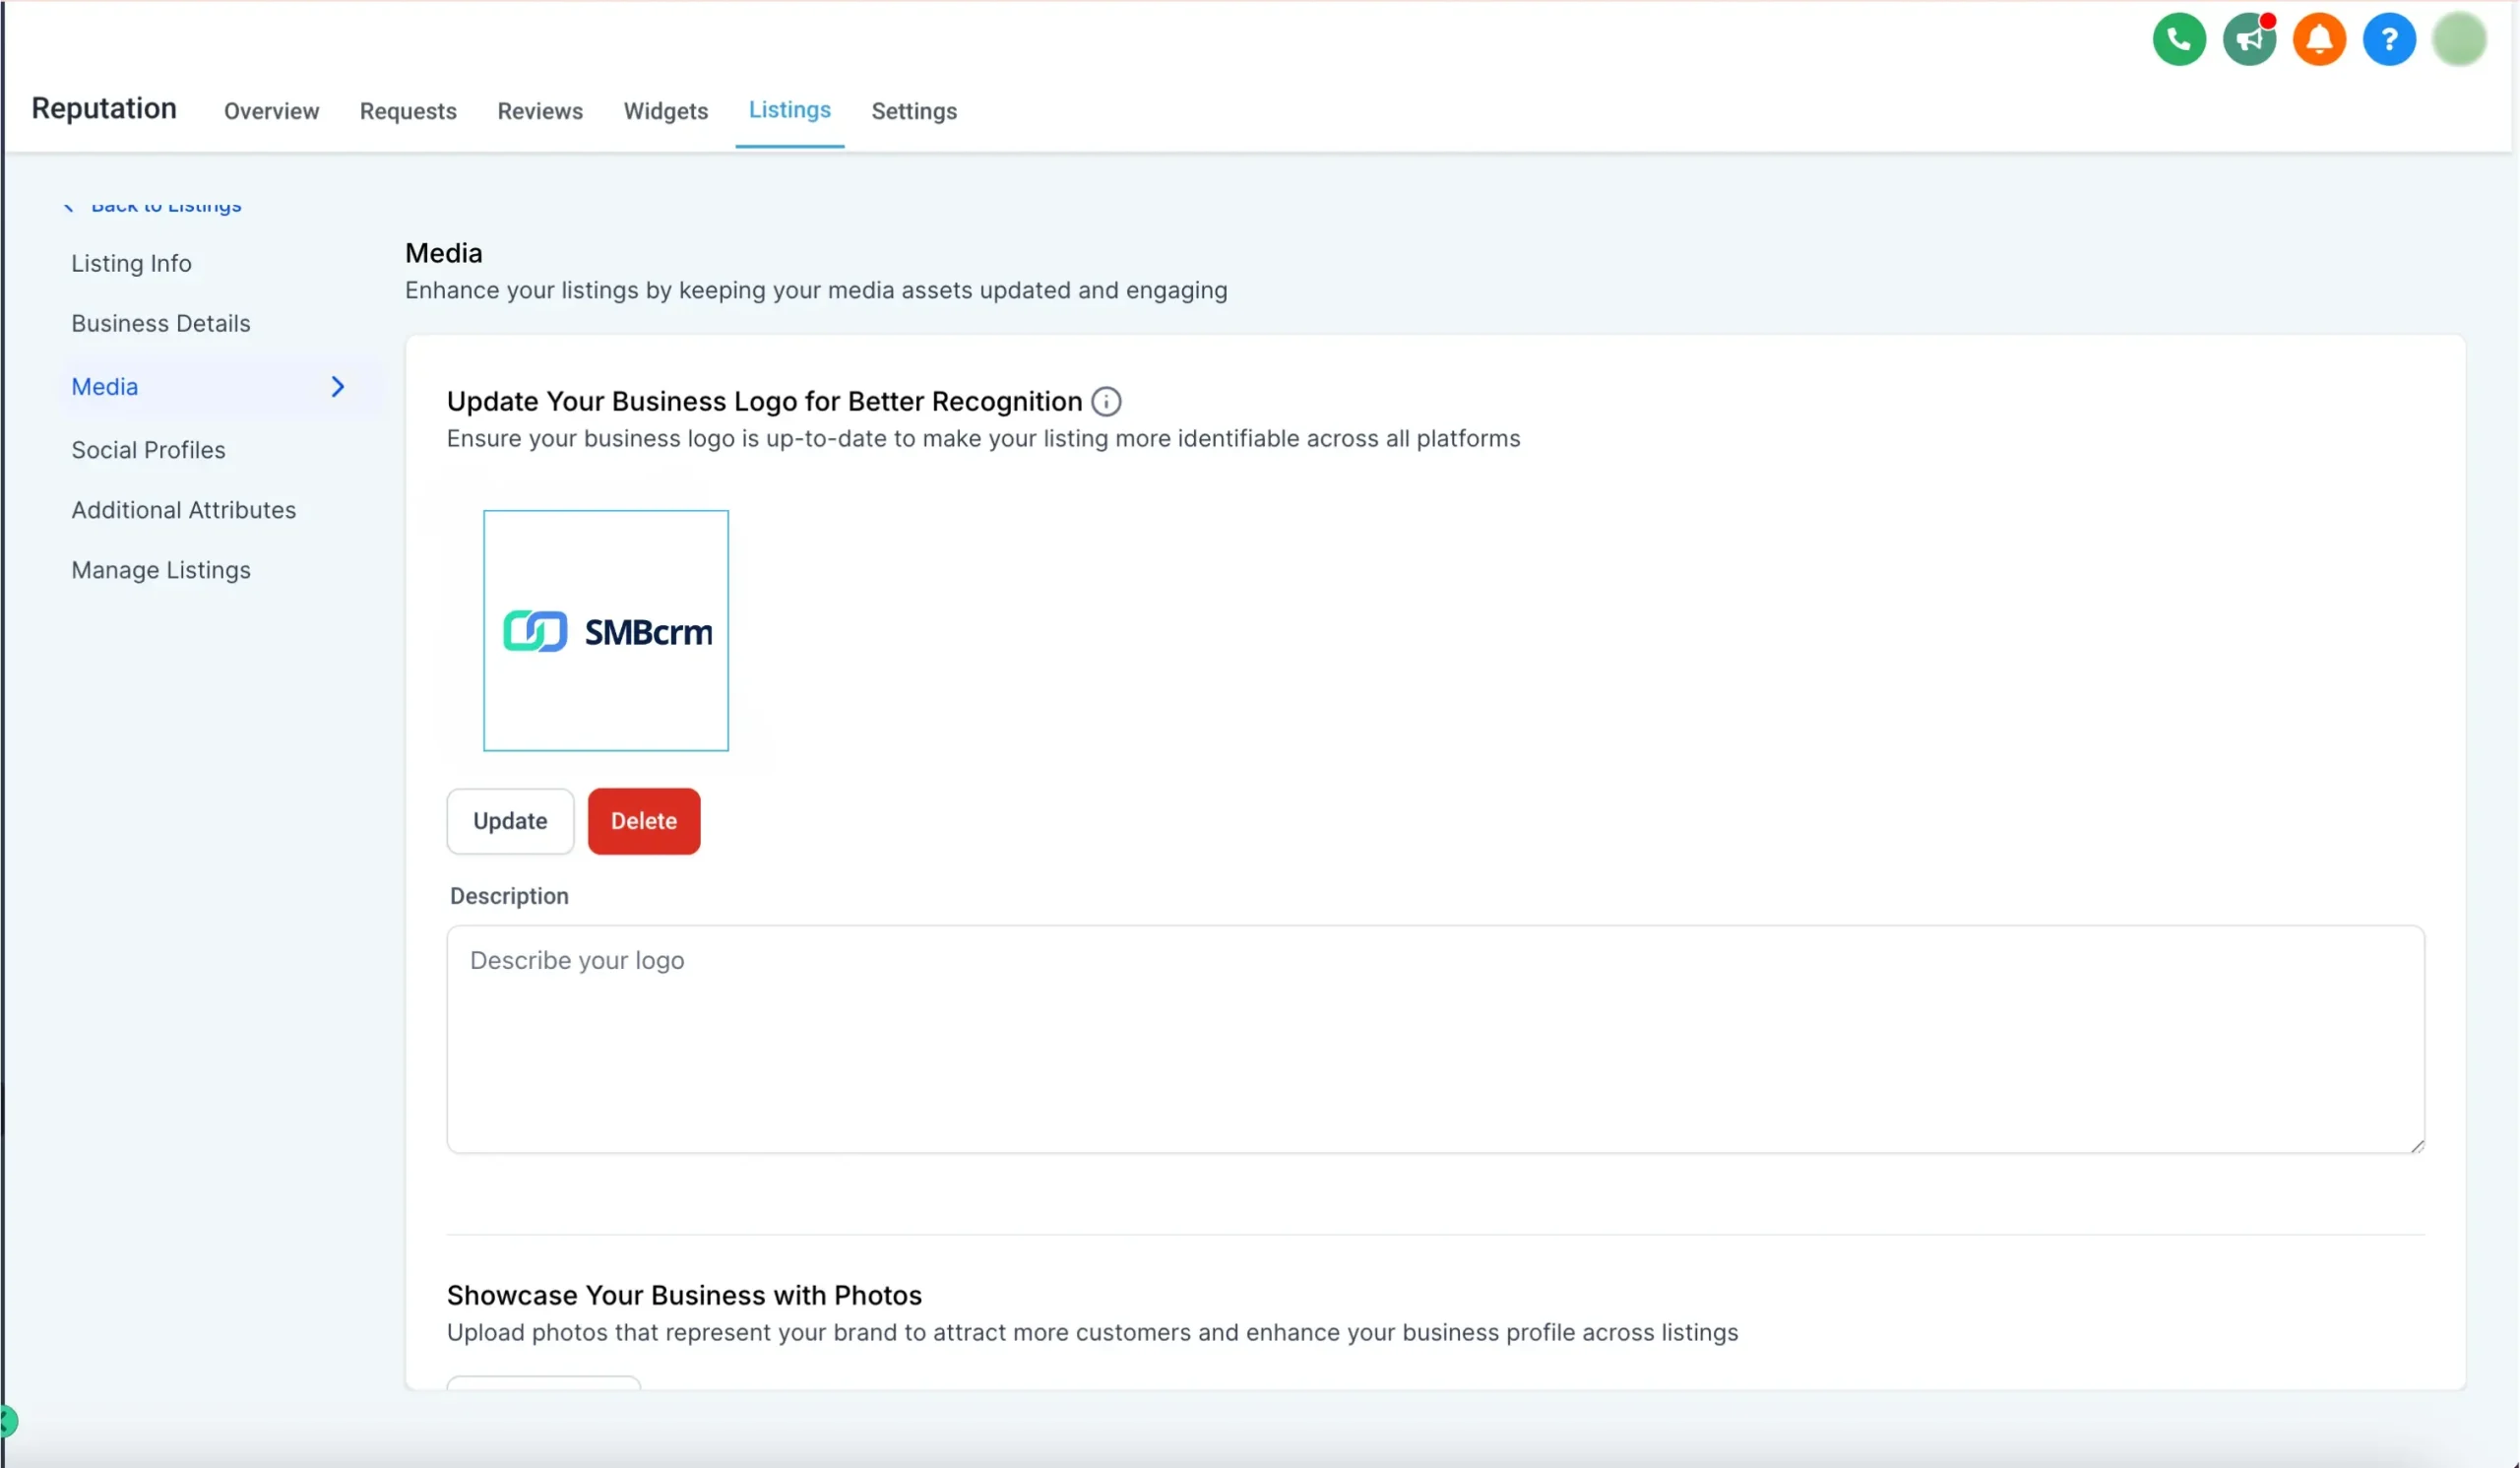Image resolution: width=2520 pixels, height=1468 pixels.
Task: Open the Reviews tab
Action: click(540, 111)
